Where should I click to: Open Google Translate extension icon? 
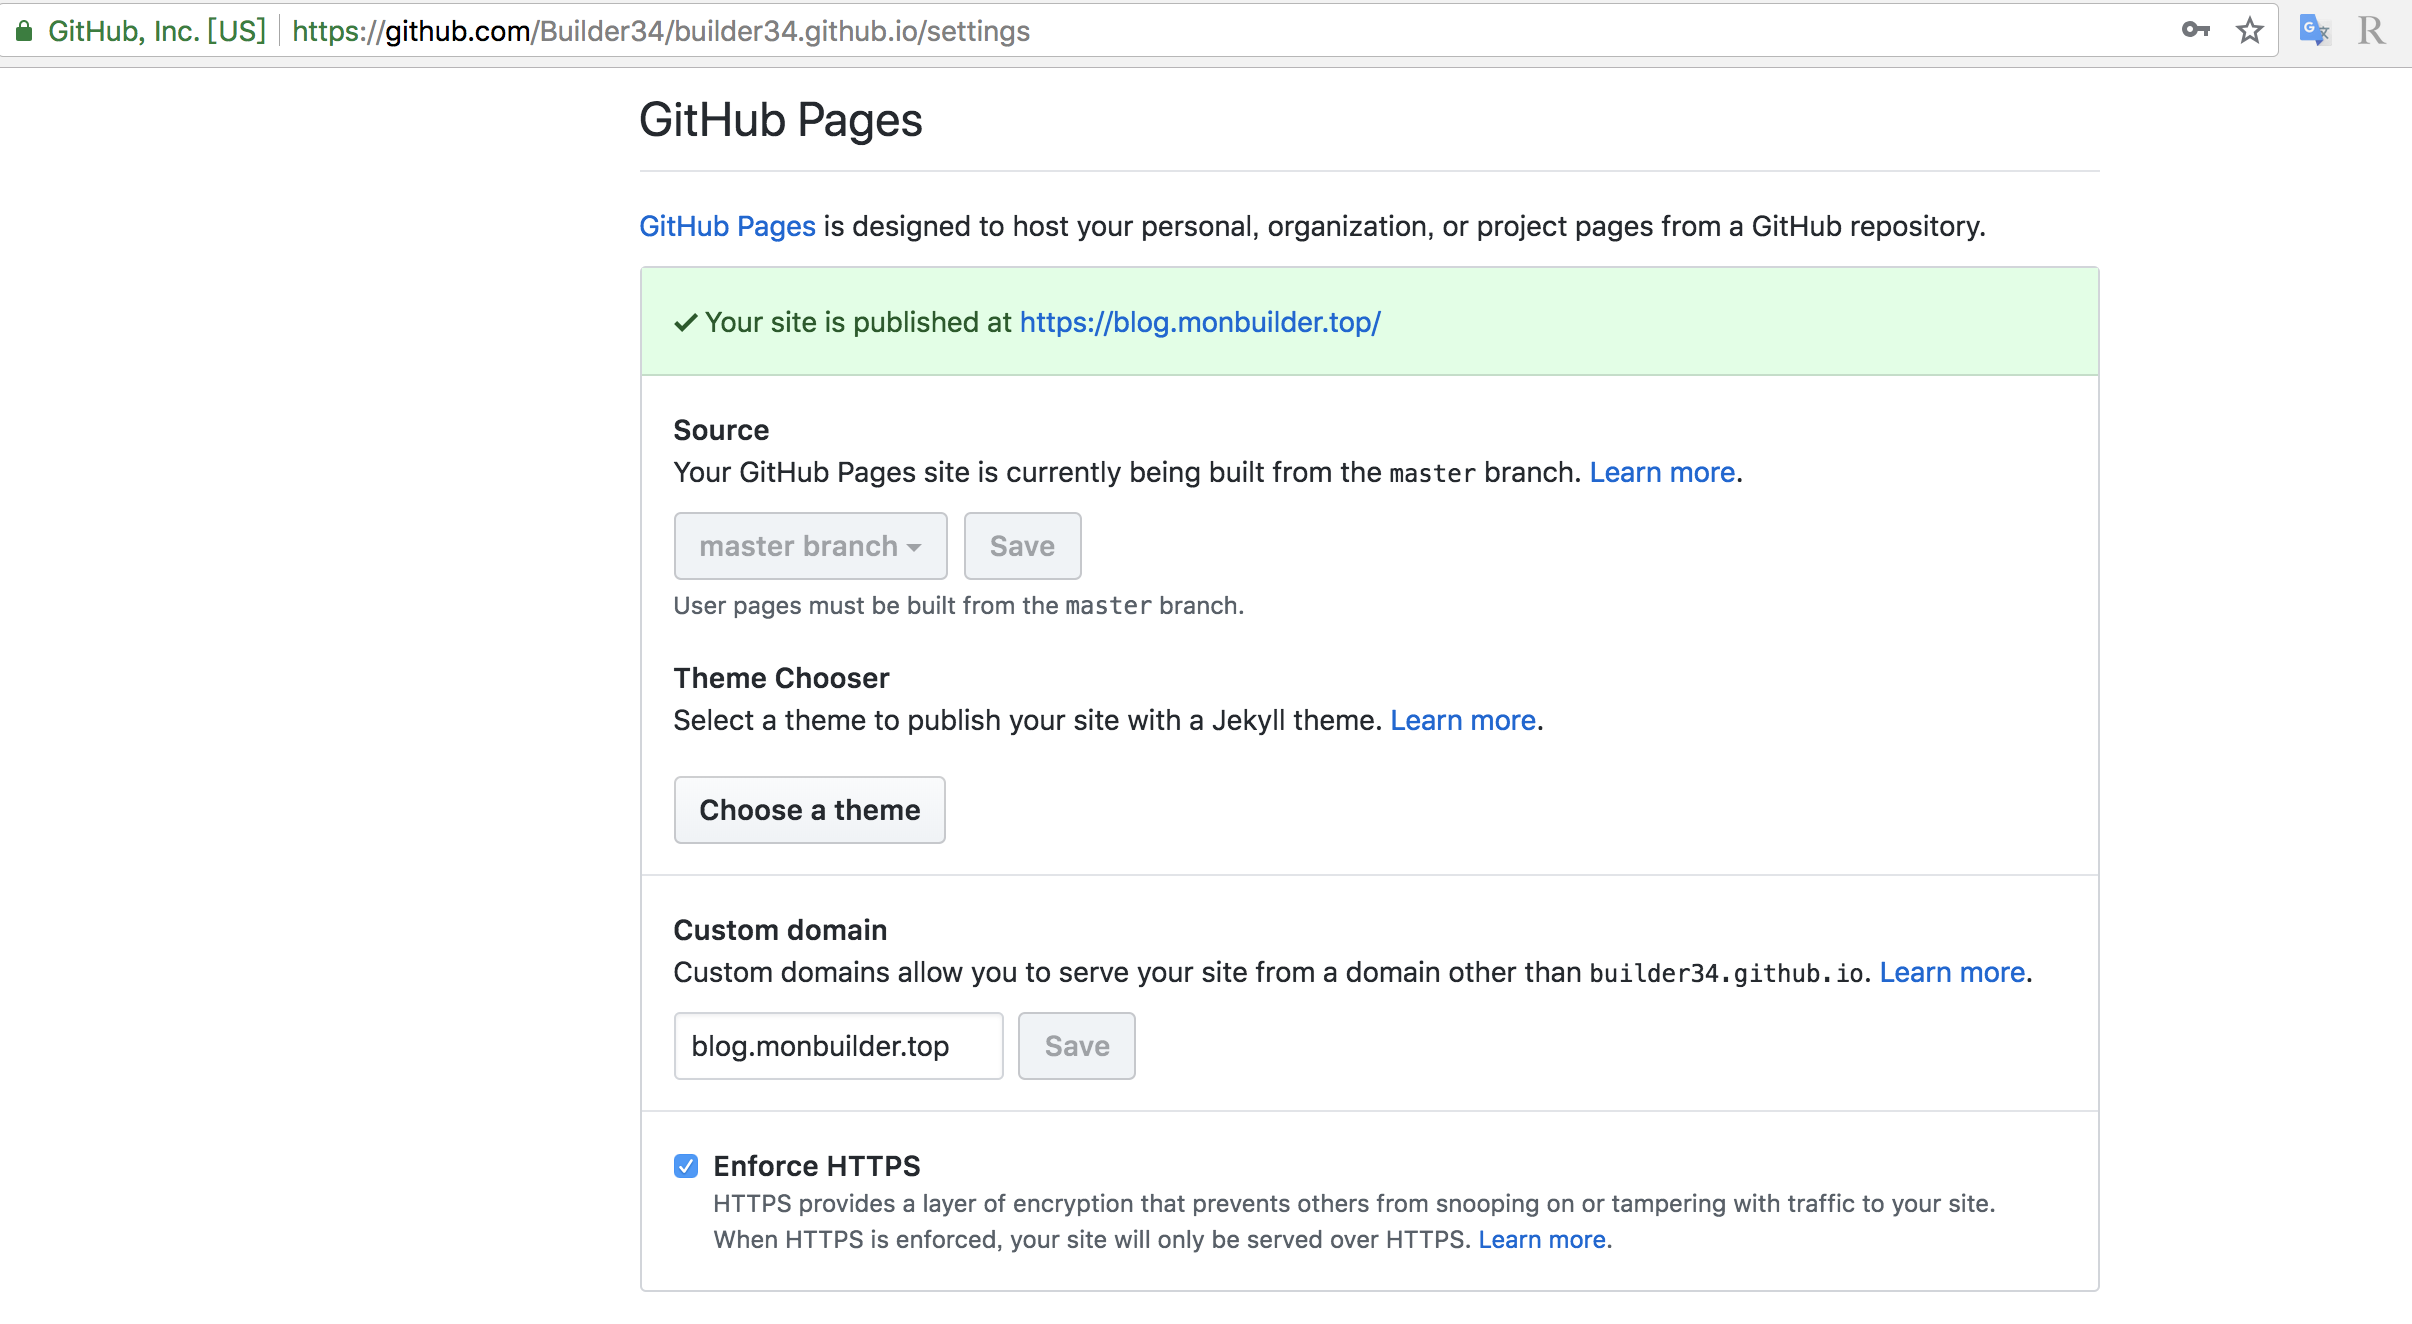coord(2314,30)
